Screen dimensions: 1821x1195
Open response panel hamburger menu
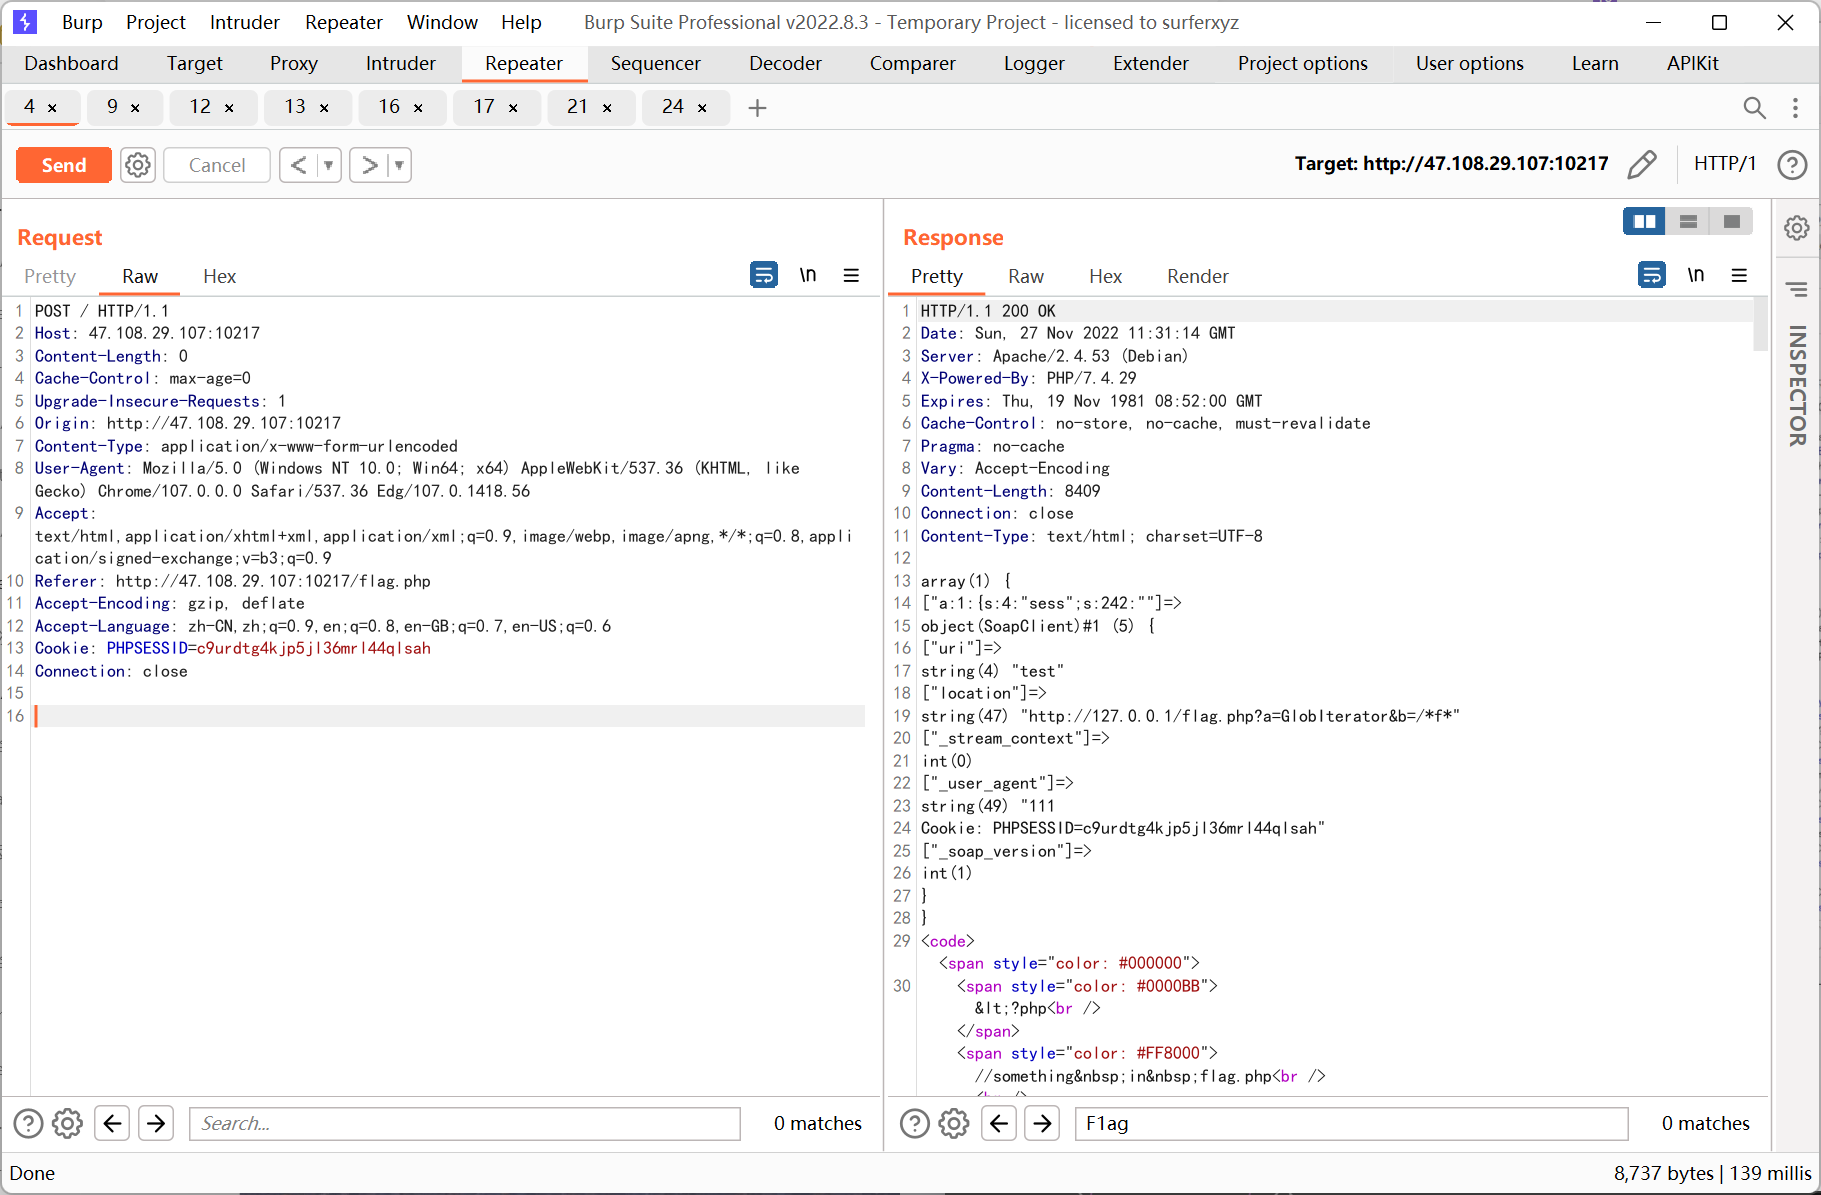pos(1739,275)
